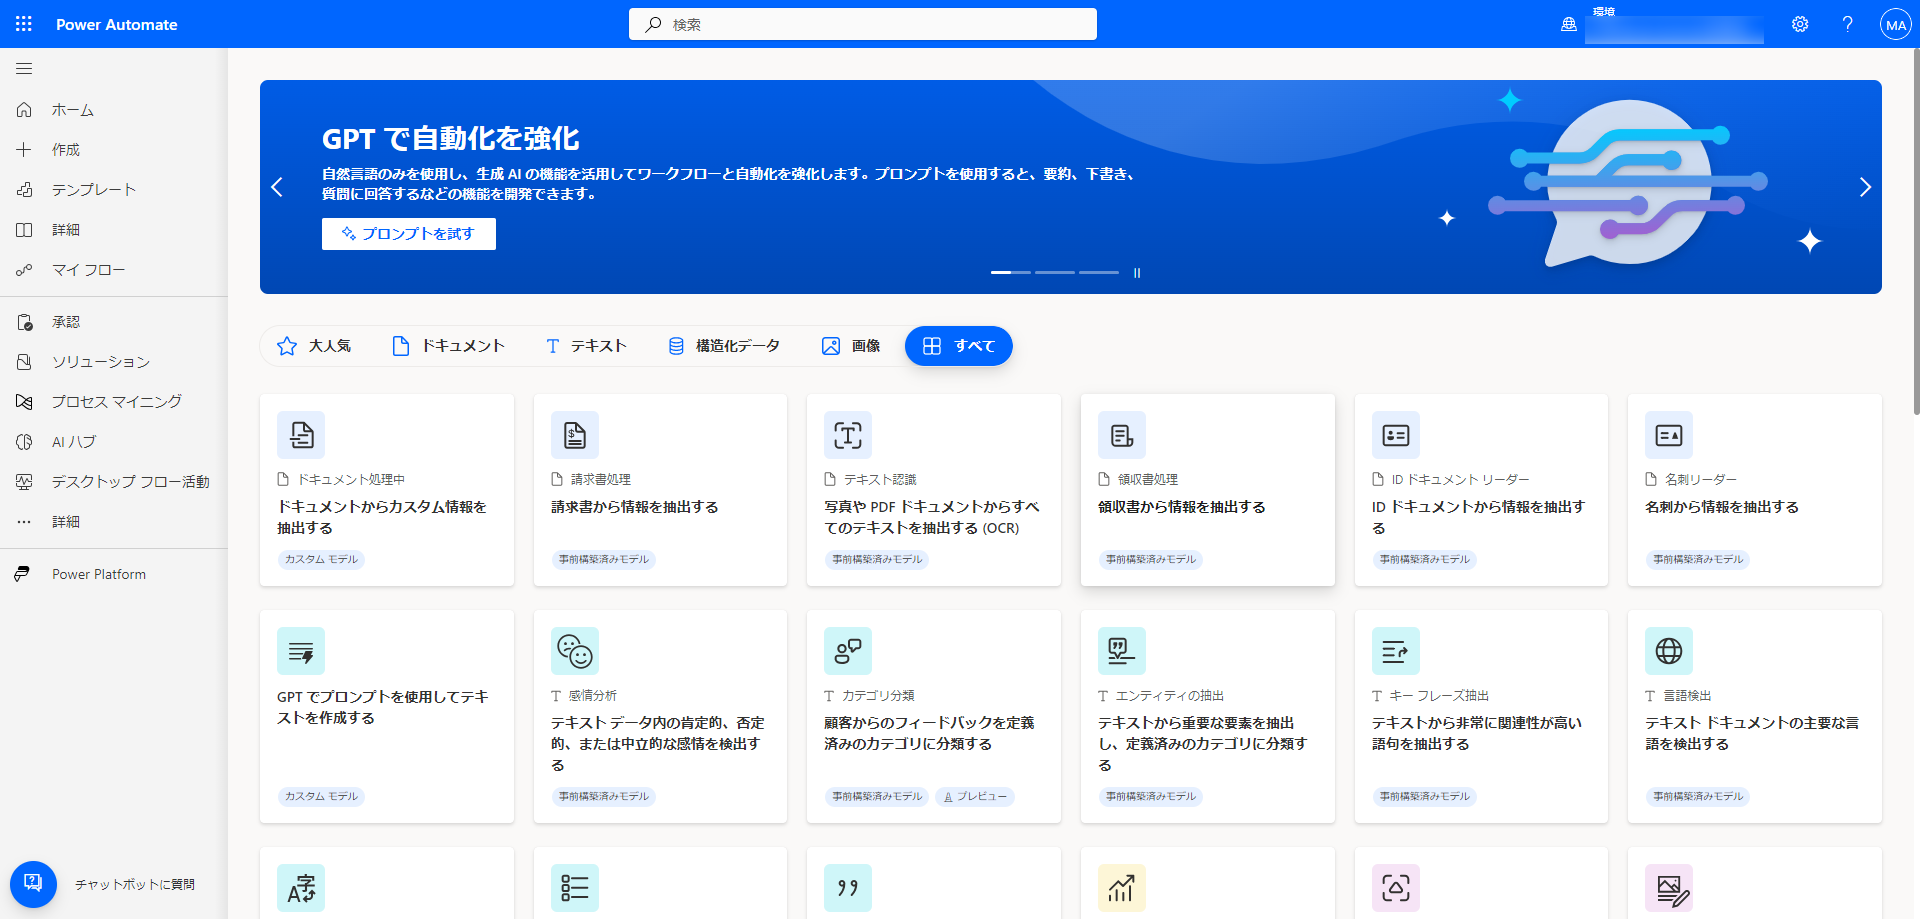This screenshot has width=1920, height=919.
Task: Select the 画像 filter tab
Action: pyautogui.click(x=851, y=346)
